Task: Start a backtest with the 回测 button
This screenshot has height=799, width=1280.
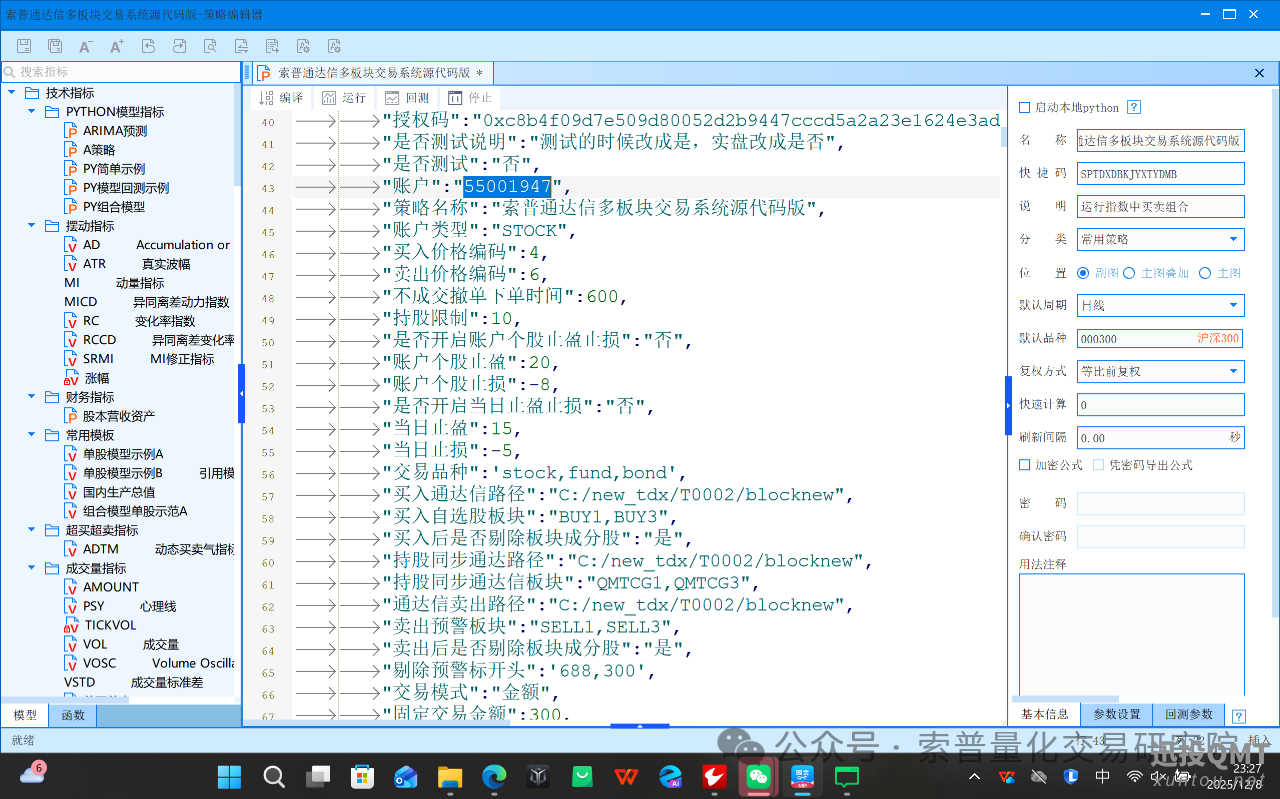Action: click(x=407, y=98)
